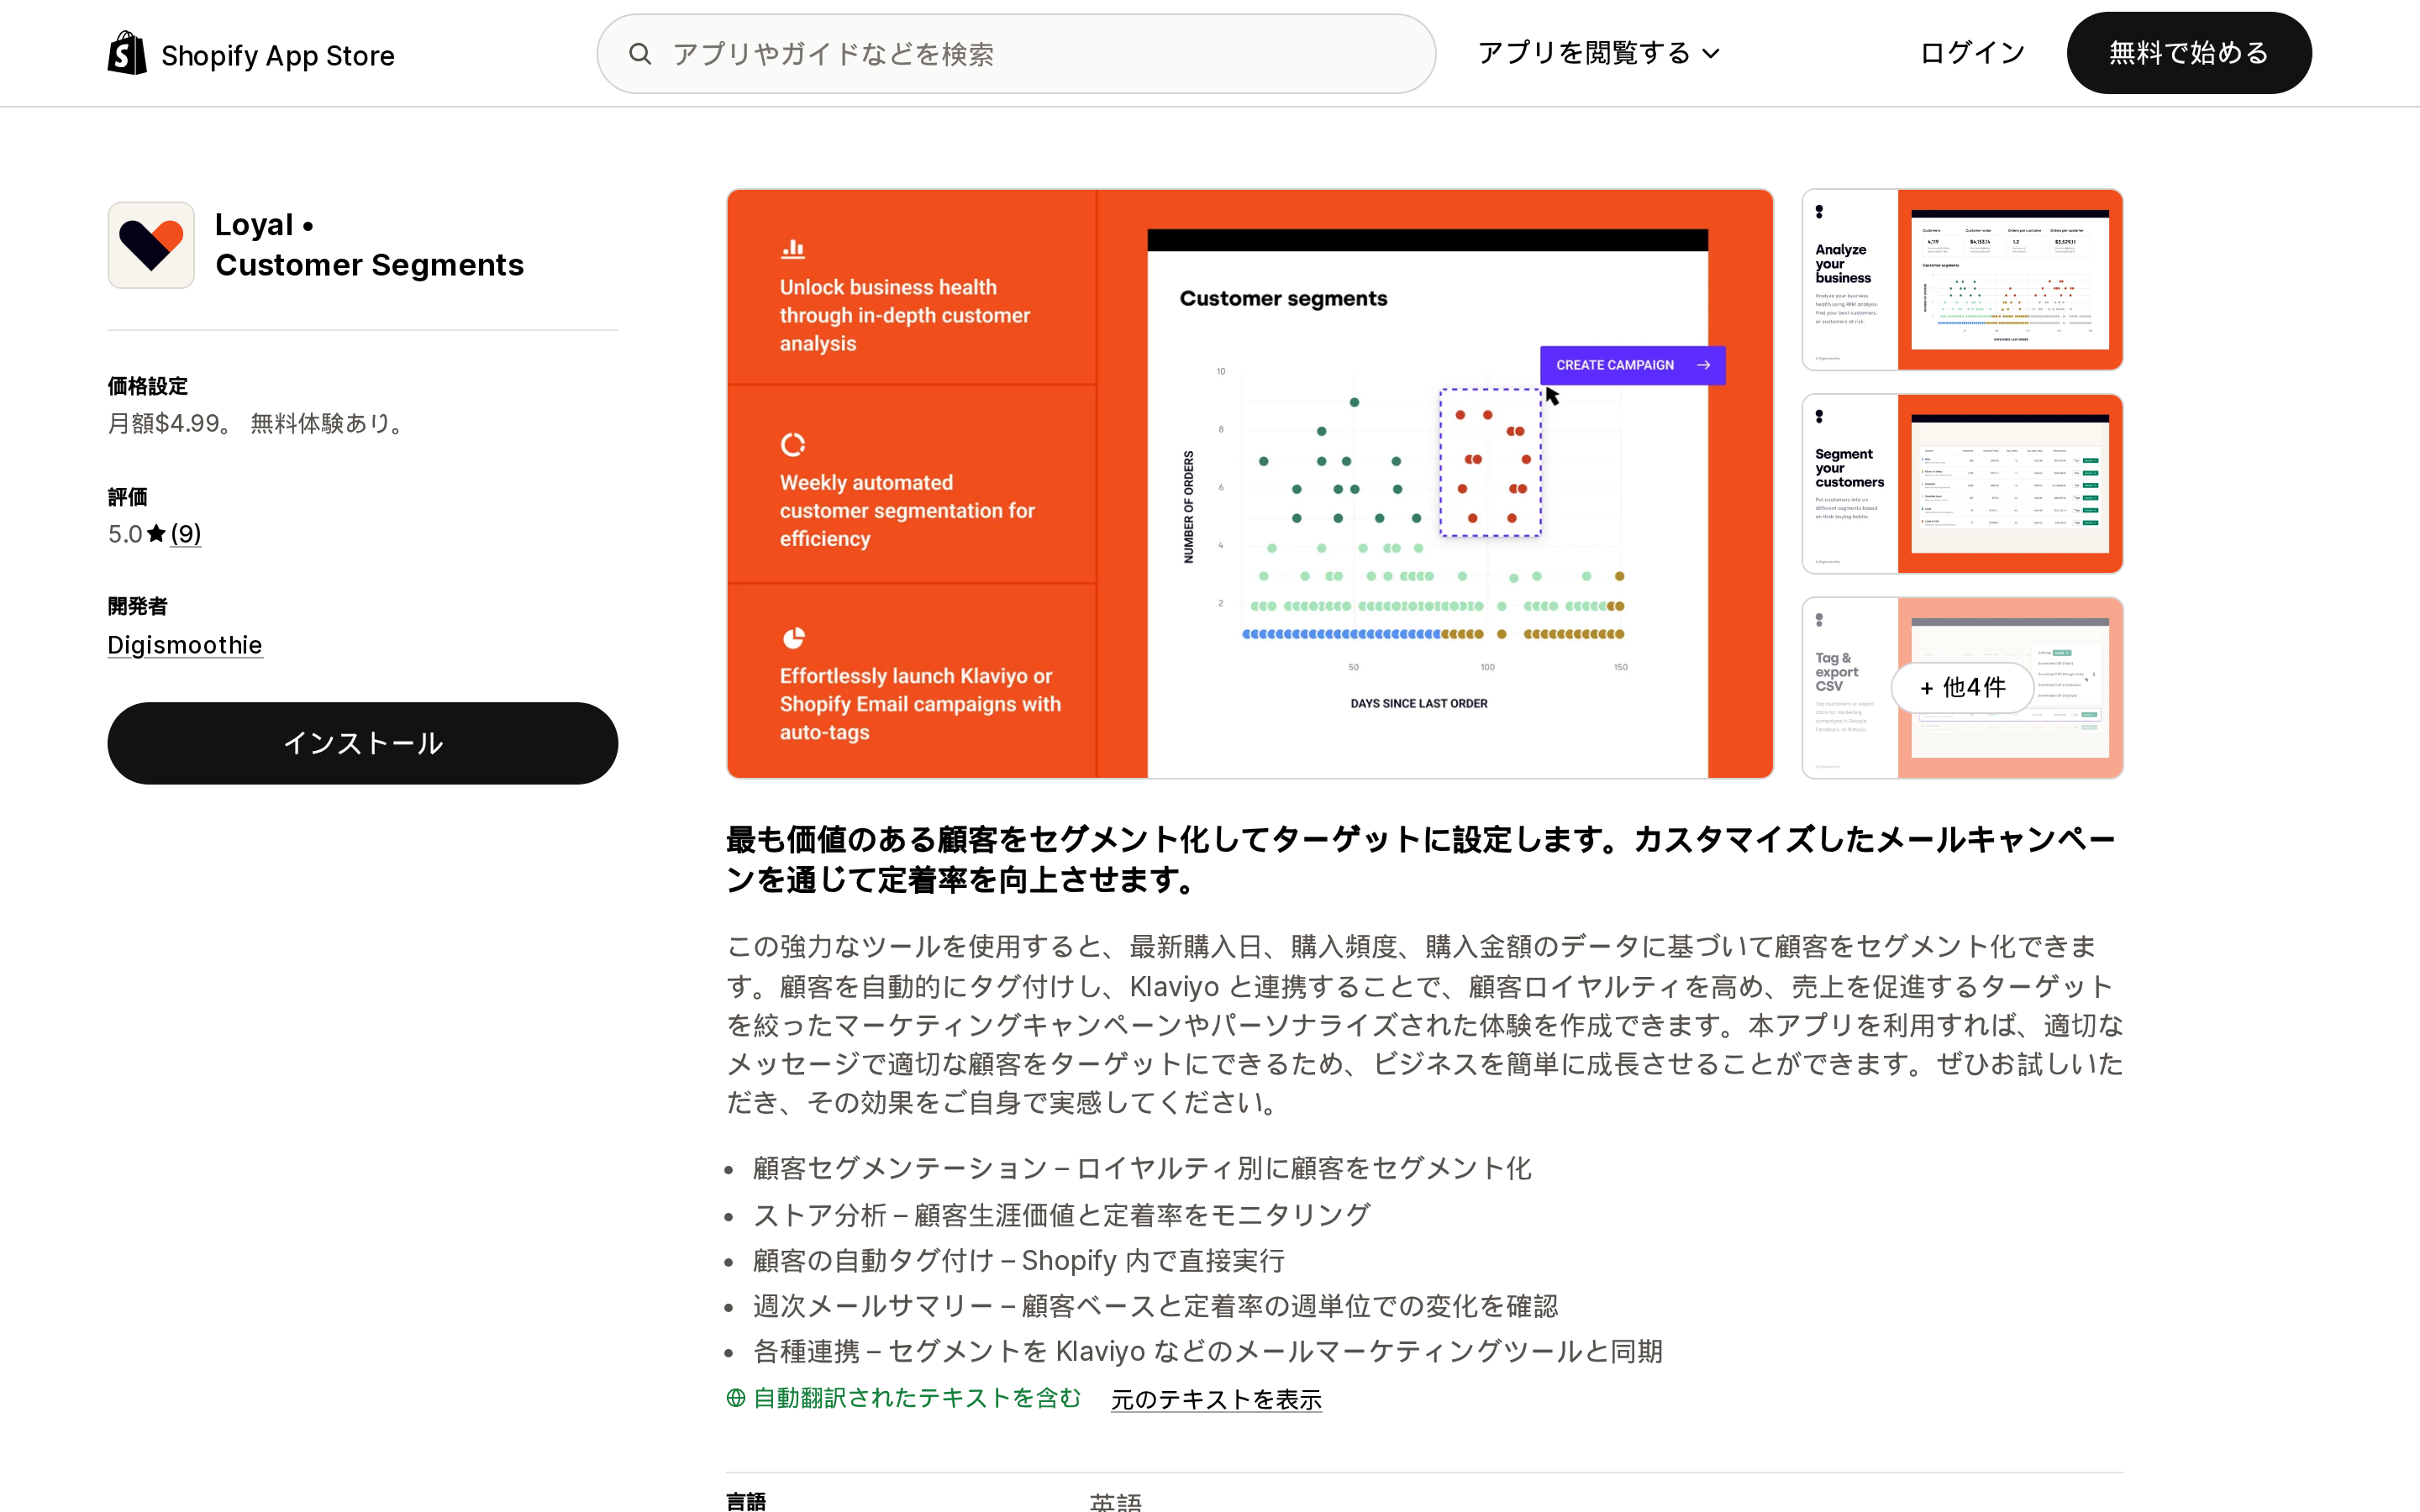Click the ストア分析 bullet item

point(1061,1215)
